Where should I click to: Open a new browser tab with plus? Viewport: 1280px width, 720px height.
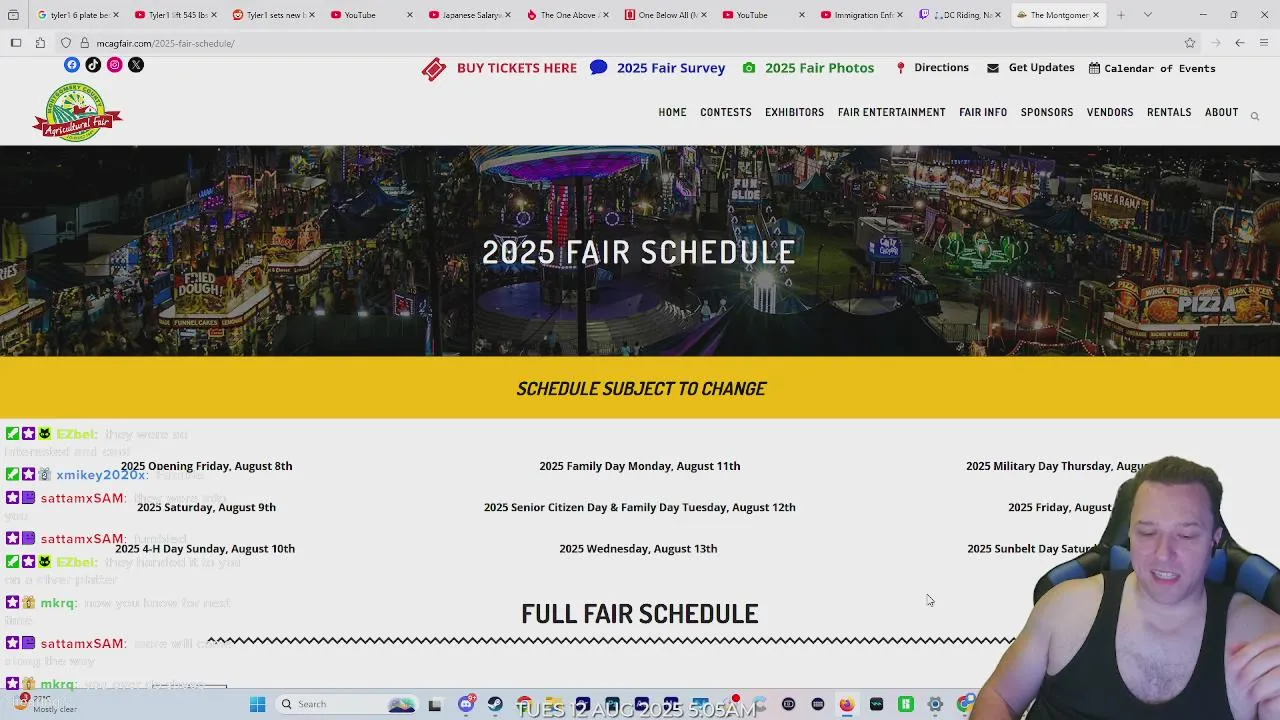click(1121, 15)
